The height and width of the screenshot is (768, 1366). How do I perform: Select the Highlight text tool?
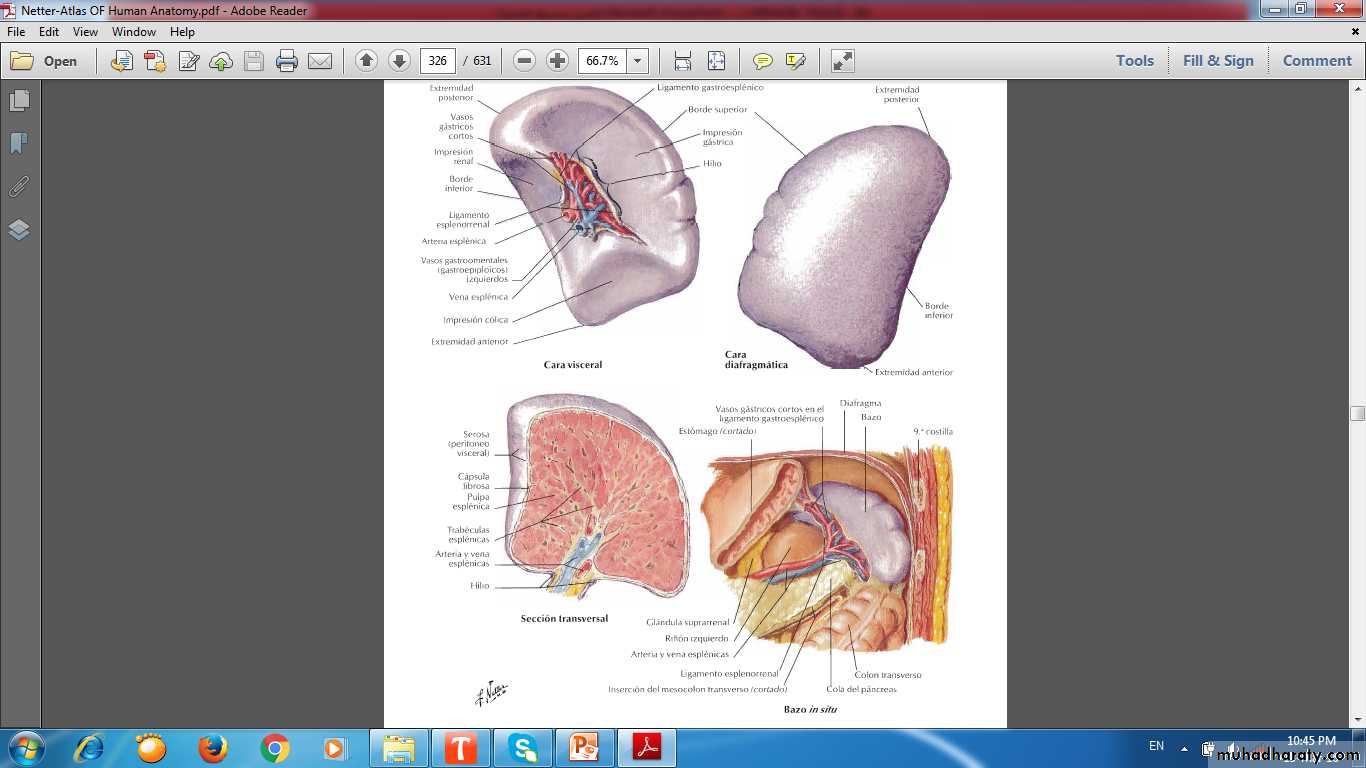click(x=796, y=61)
